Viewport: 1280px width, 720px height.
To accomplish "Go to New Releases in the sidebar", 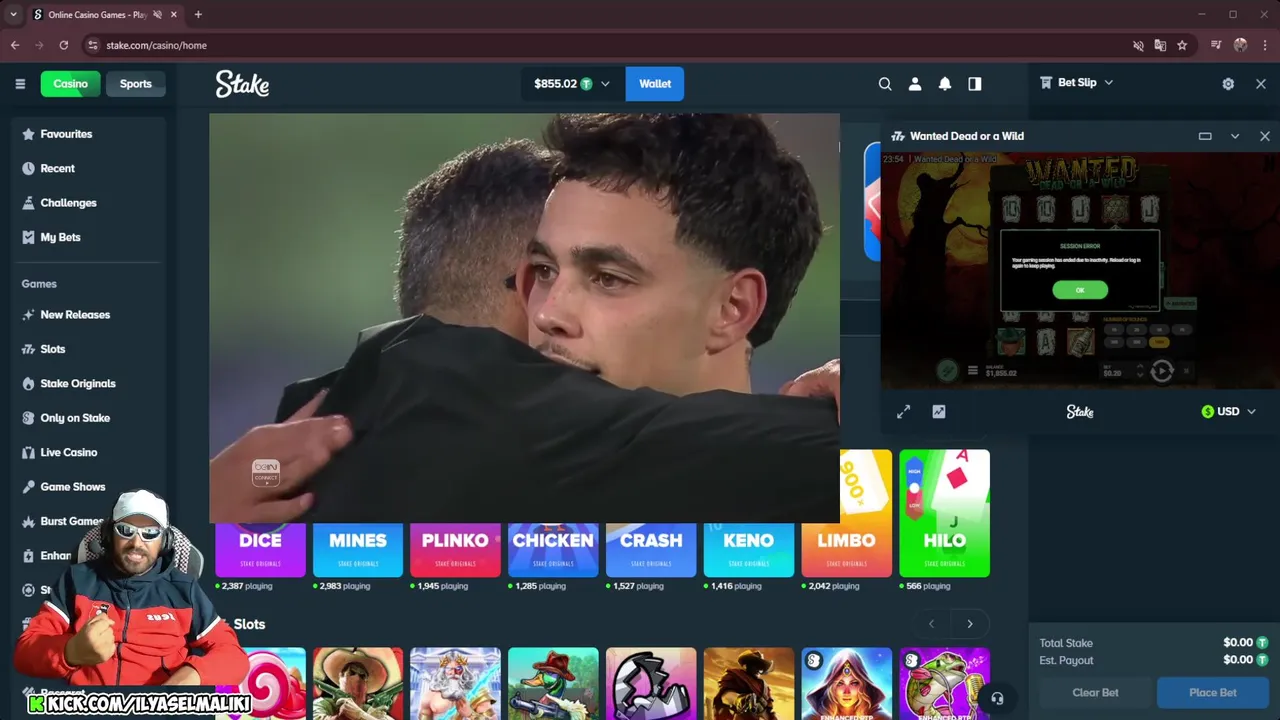I will click(x=75, y=315).
